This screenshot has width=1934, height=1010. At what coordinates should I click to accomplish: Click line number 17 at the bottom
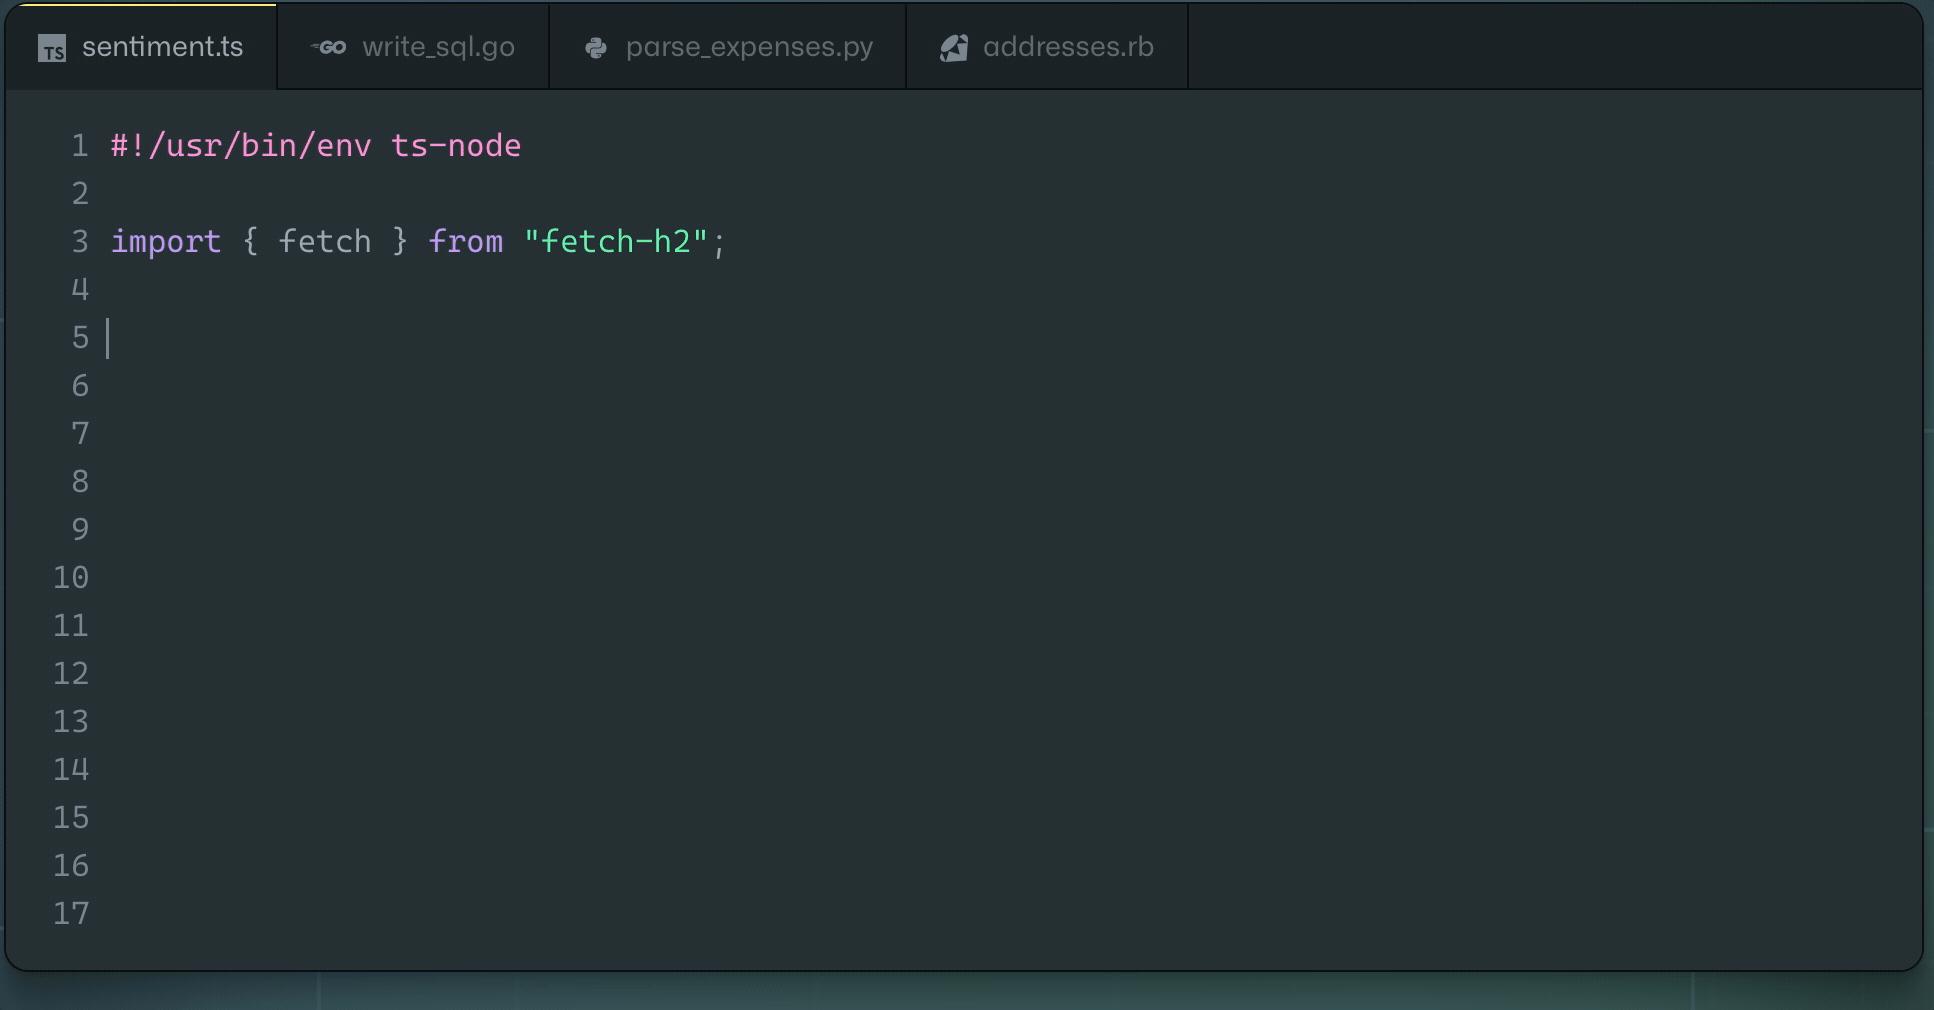[x=71, y=913]
